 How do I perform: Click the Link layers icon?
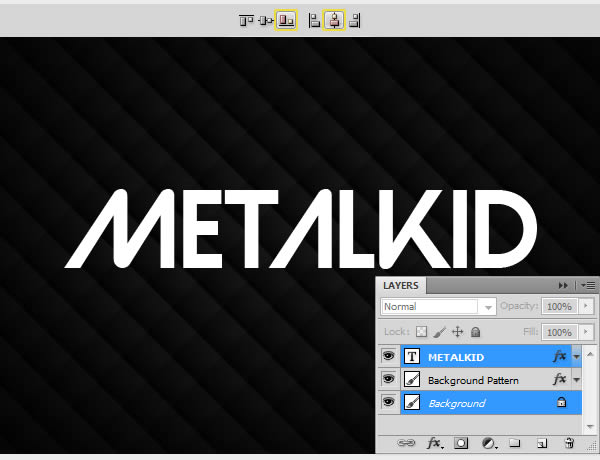tap(406, 443)
